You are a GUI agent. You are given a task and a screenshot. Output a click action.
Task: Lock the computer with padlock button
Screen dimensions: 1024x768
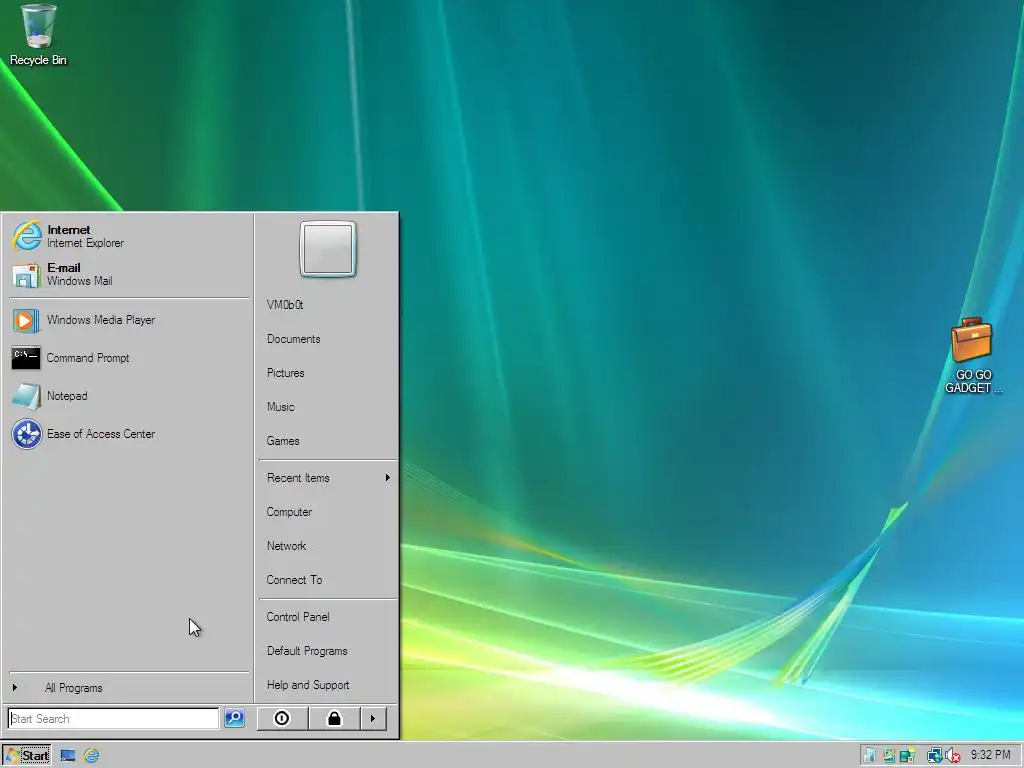pos(334,718)
